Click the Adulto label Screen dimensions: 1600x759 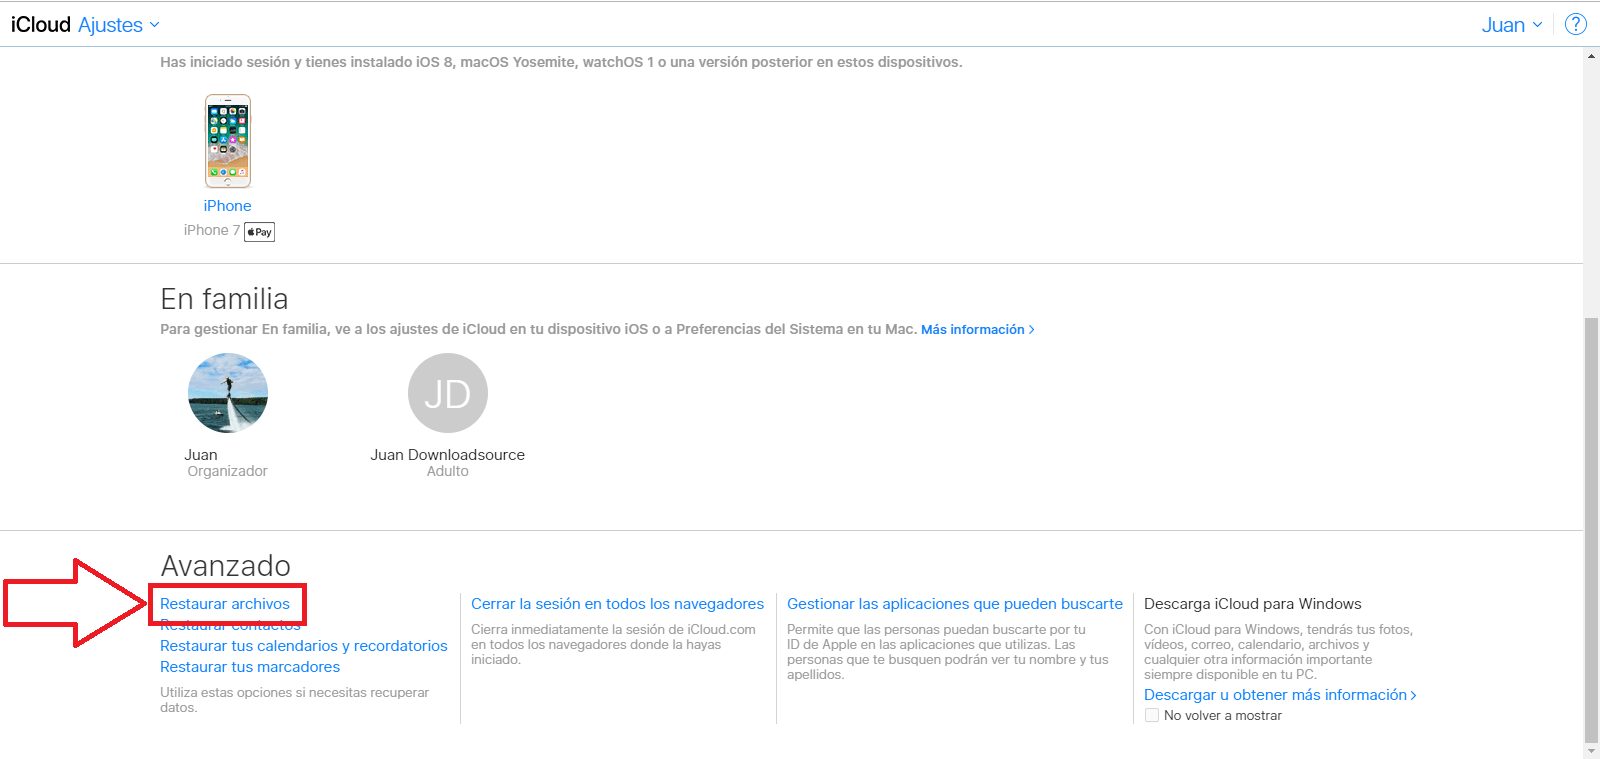tap(448, 471)
